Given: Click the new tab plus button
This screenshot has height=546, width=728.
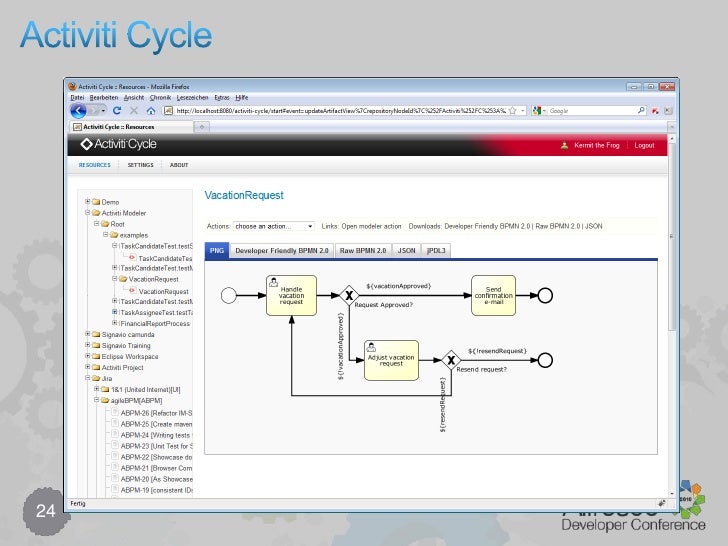Looking at the screenshot, I should (x=202, y=127).
